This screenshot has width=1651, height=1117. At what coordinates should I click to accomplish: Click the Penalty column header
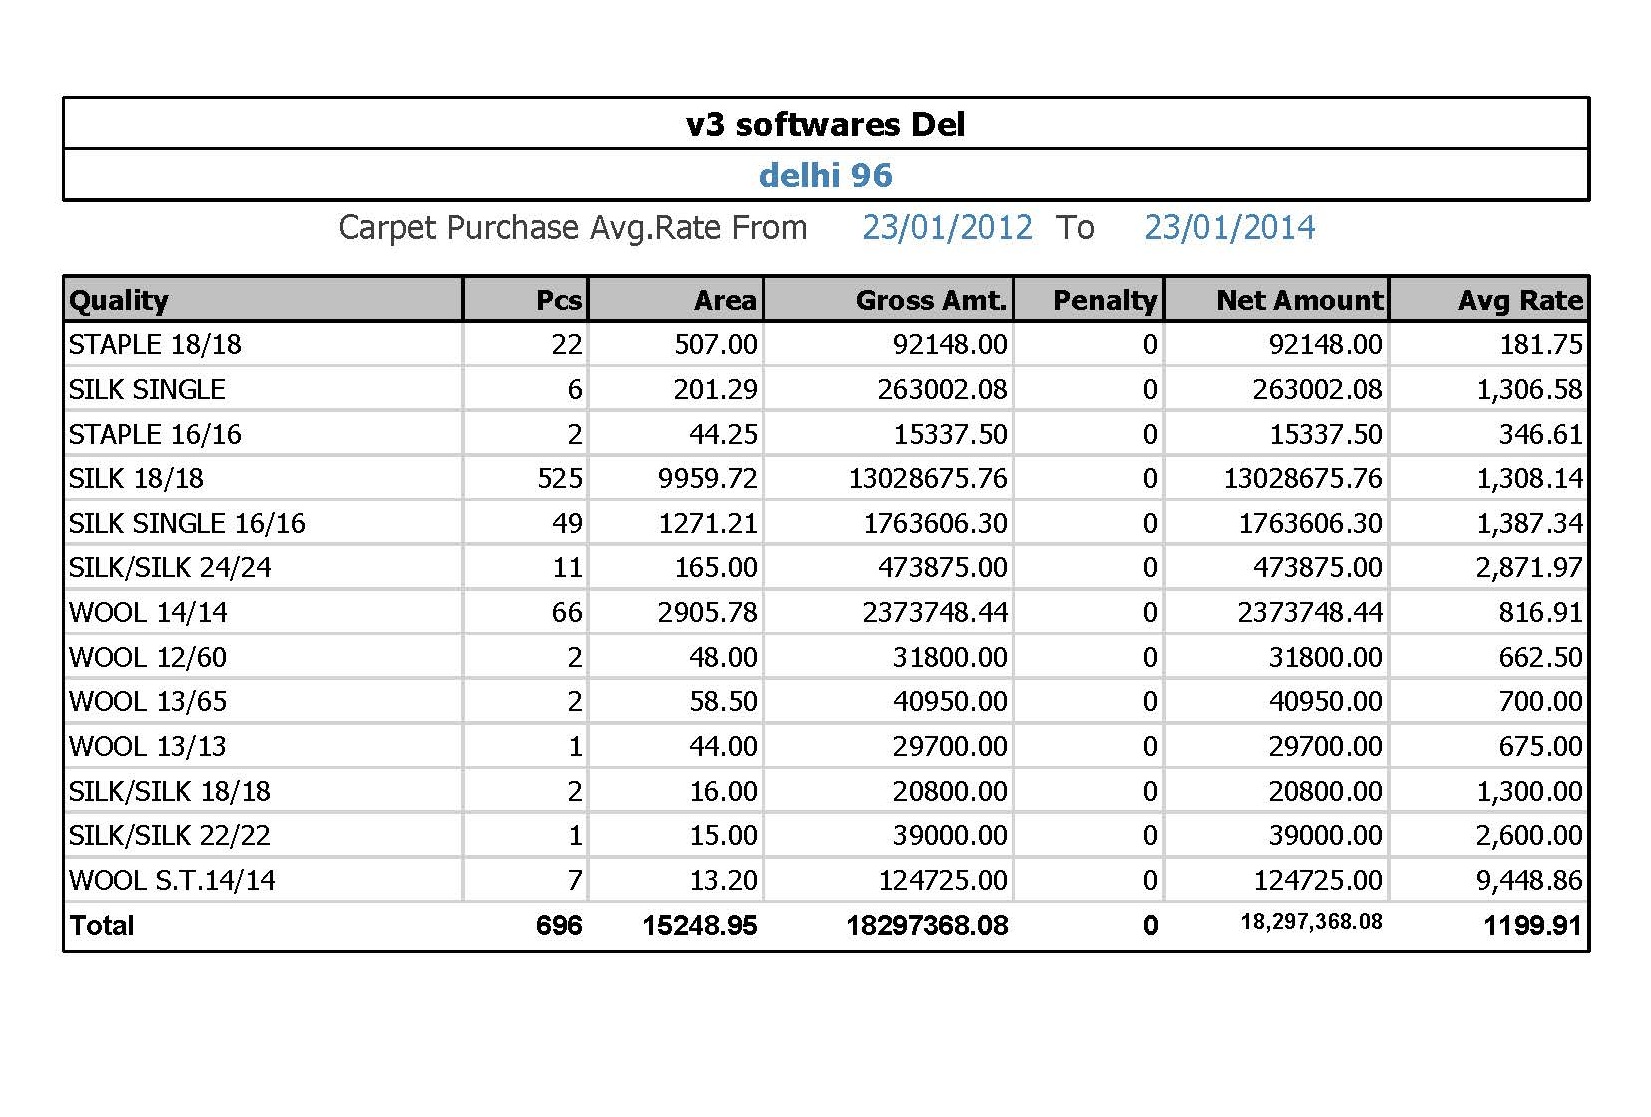1104,300
